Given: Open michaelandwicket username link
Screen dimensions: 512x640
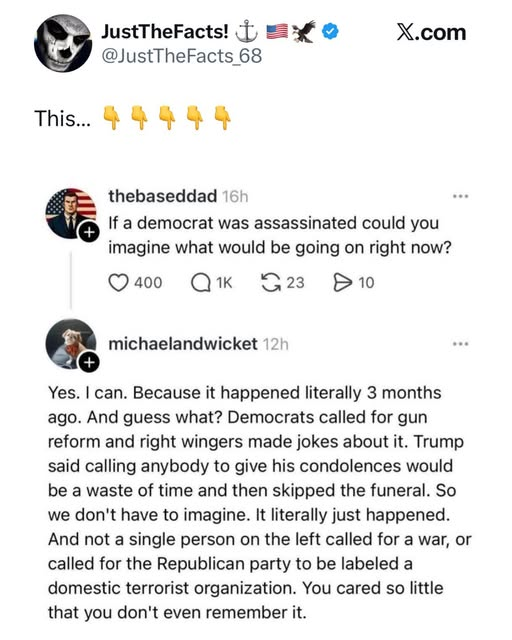Looking at the screenshot, I should 183,344.
